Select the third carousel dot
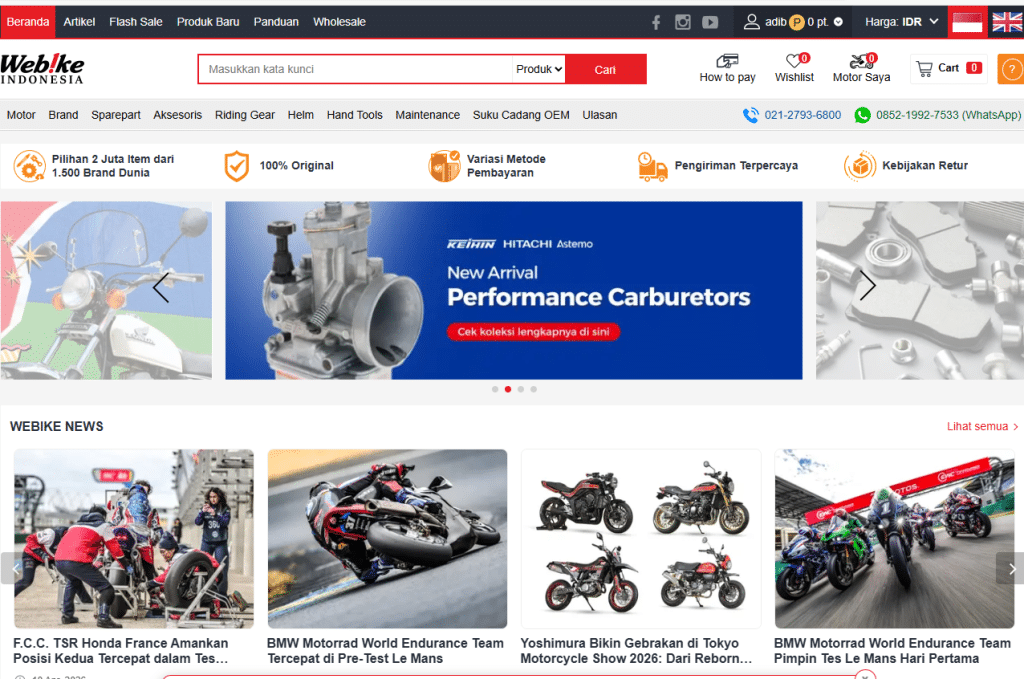Screen dimensions: 1024x679 tap(520, 389)
